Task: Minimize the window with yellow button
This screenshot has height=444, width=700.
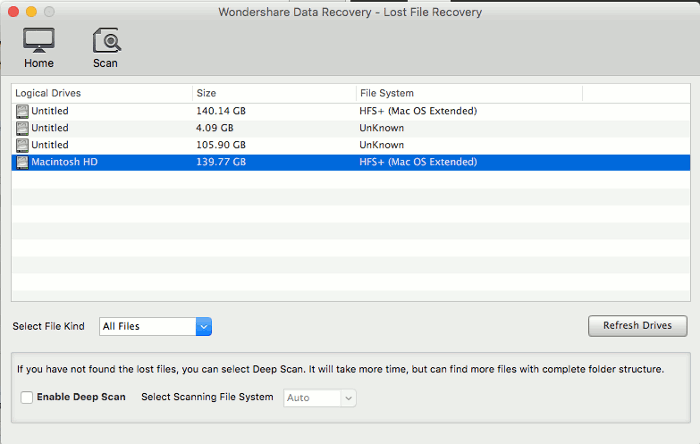Action: (31, 12)
